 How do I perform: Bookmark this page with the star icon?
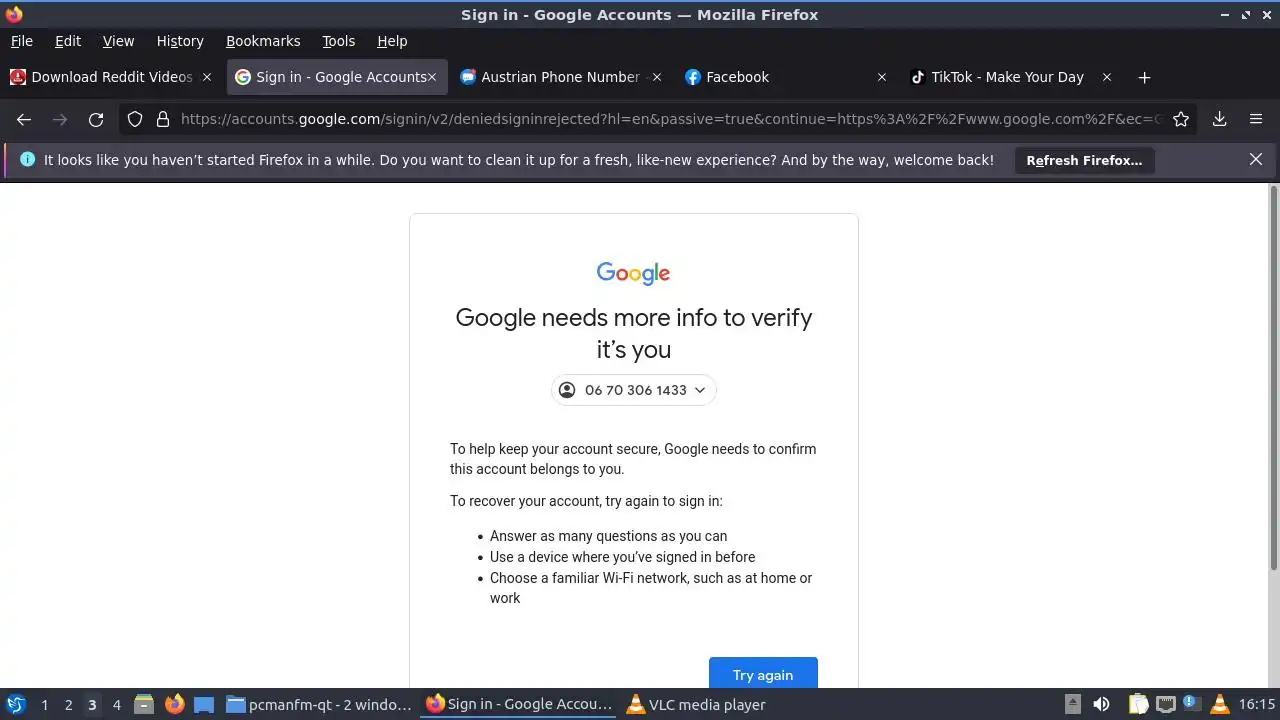[x=1181, y=119]
